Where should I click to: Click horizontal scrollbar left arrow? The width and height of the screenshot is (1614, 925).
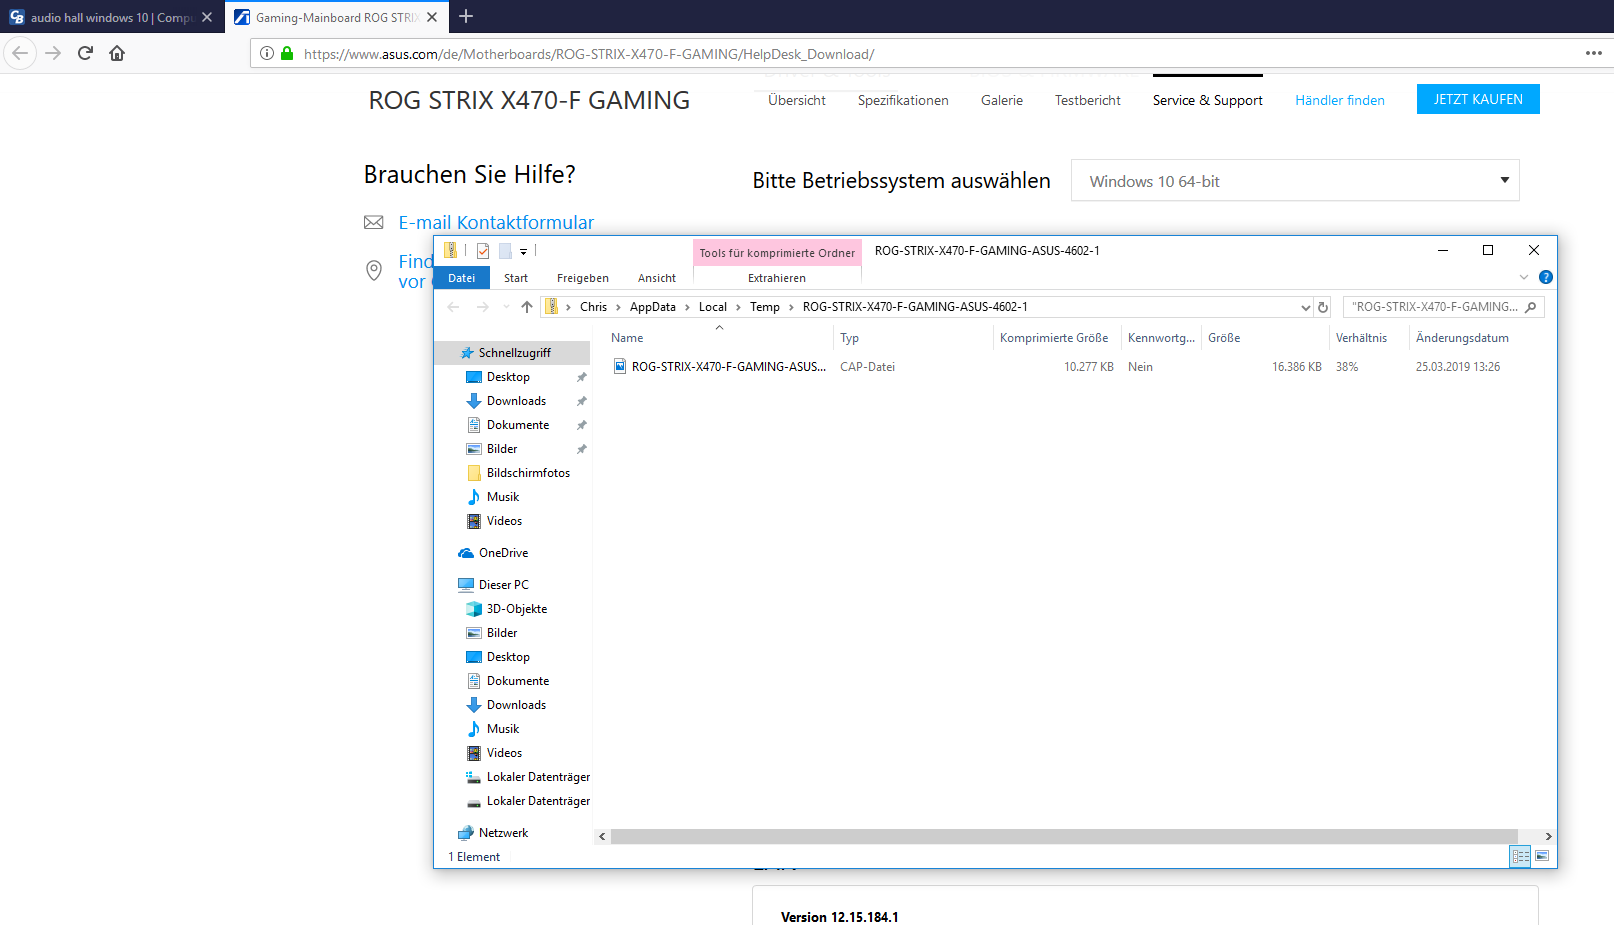pos(602,836)
